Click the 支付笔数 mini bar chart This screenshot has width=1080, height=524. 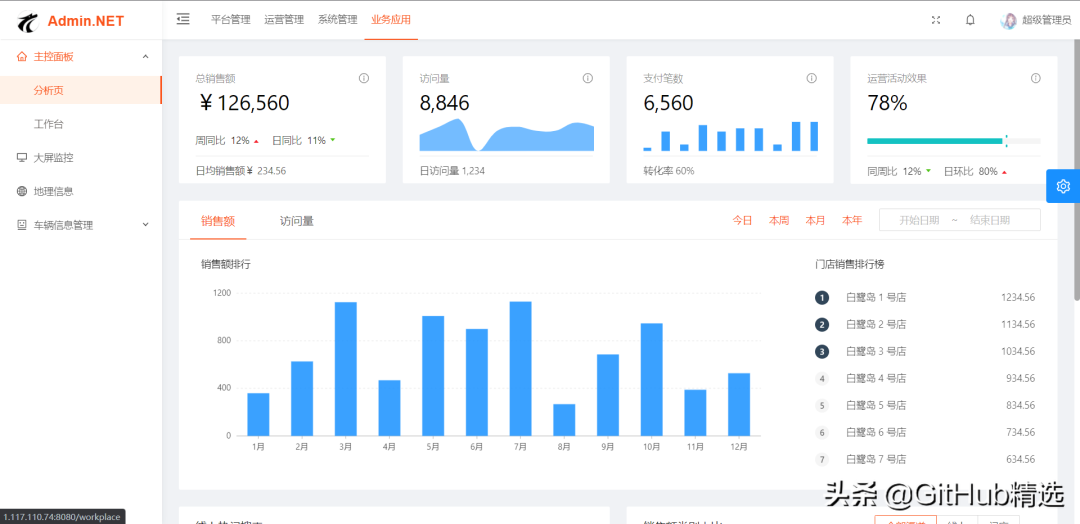click(x=730, y=136)
